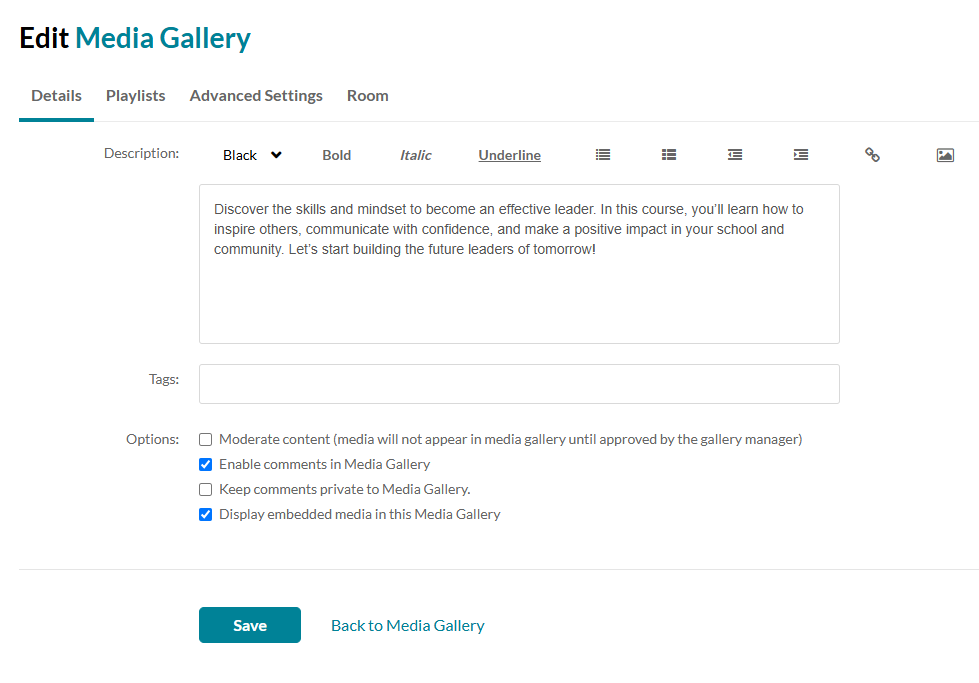Insert a bulleted (unordered) list in the description
The height and width of the screenshot is (683, 979).
coord(603,155)
